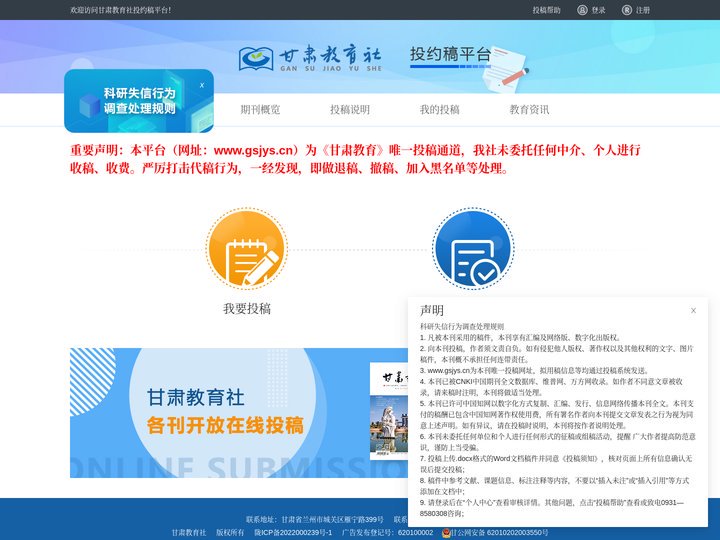The image size is (720, 540).
Task: Click the login user icon
Action: [x=582, y=10]
